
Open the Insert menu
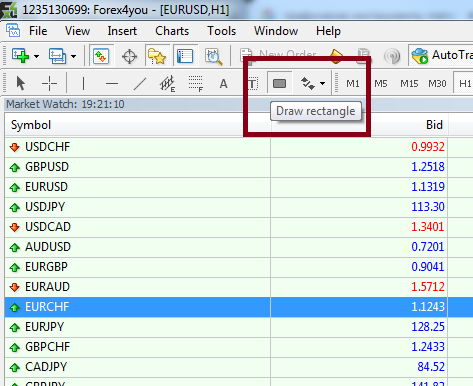click(122, 31)
